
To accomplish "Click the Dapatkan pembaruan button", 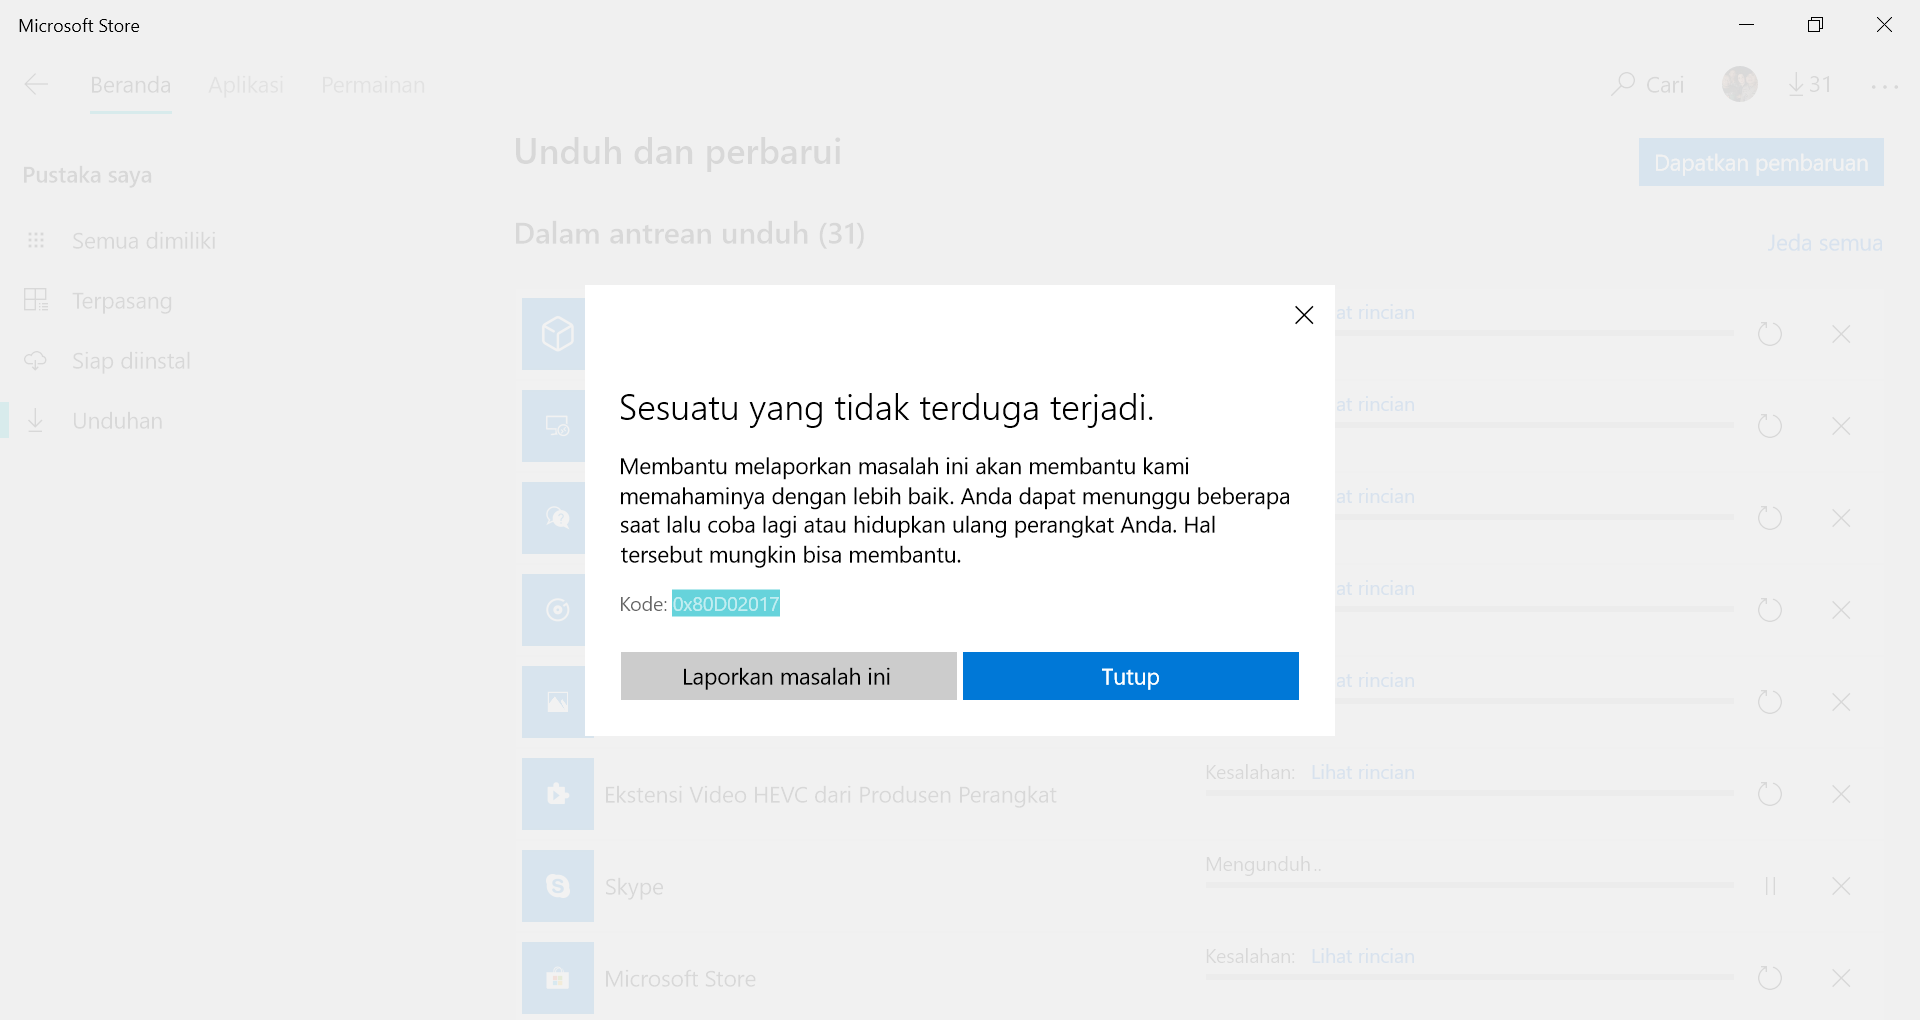I will point(1761,162).
